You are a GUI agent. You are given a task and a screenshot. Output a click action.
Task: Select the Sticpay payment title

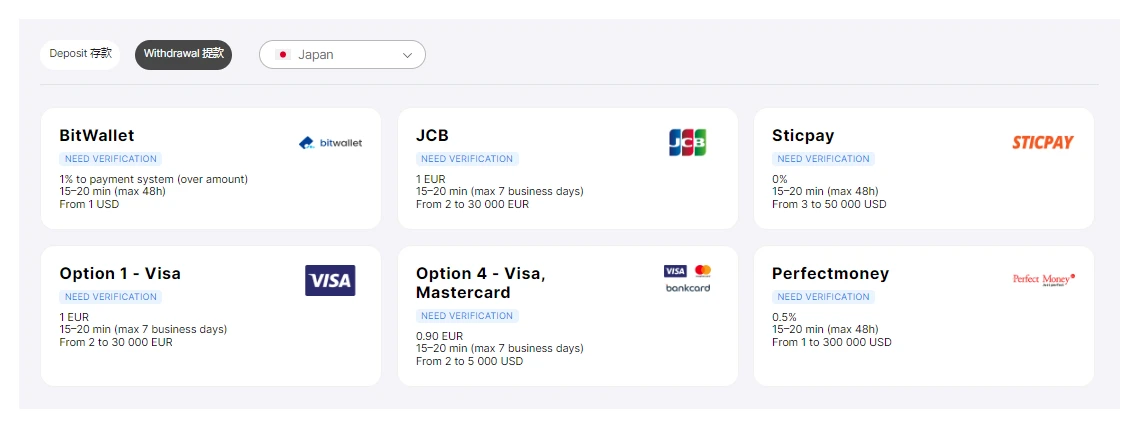(803, 136)
